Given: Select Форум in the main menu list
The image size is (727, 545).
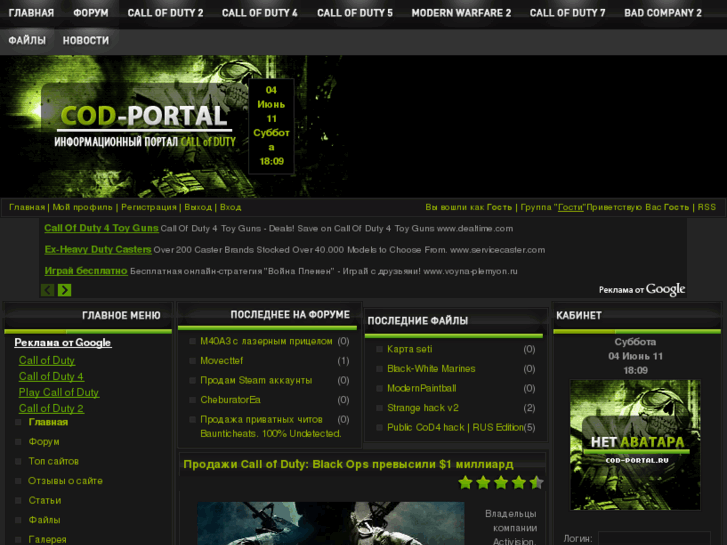Looking at the screenshot, I should tap(44, 442).
